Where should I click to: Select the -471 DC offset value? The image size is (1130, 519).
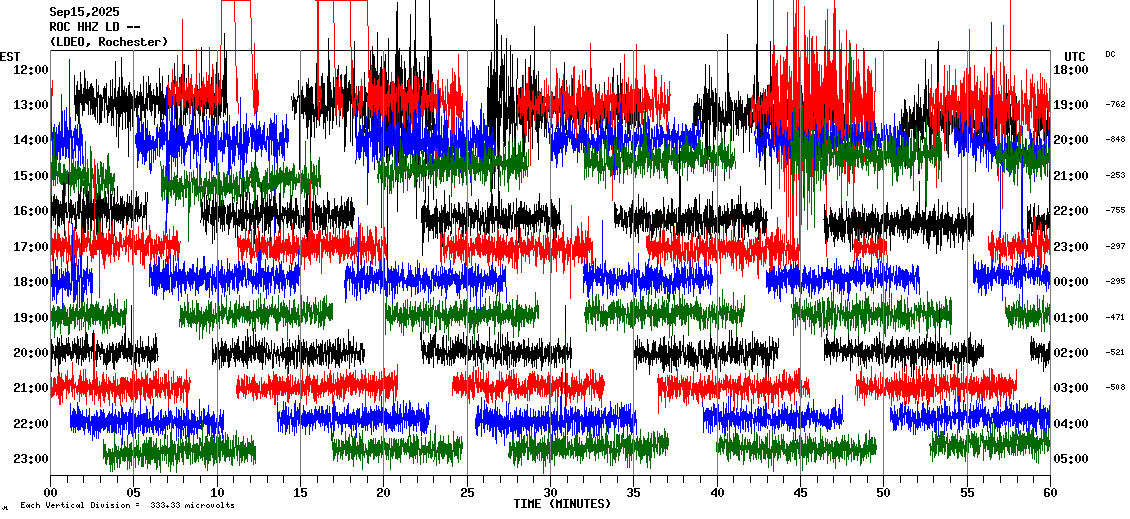[x=1116, y=317]
